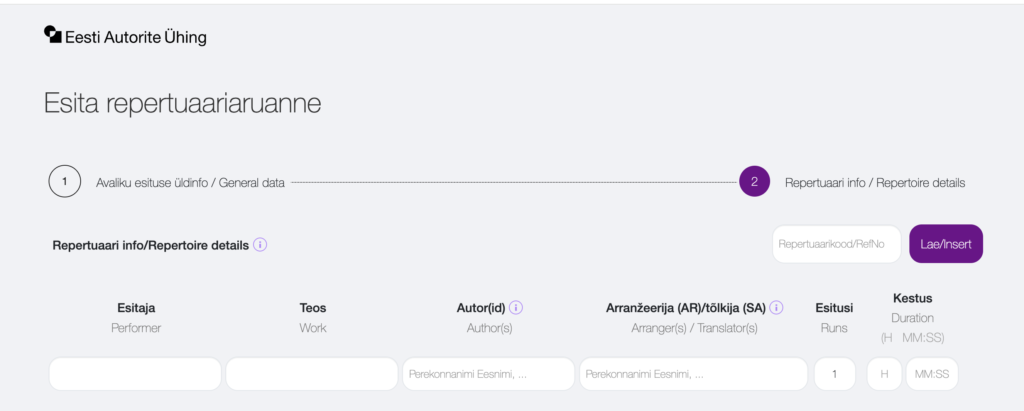
Task: Show info tooltip beside Autor(id) heading
Action: coord(516,308)
